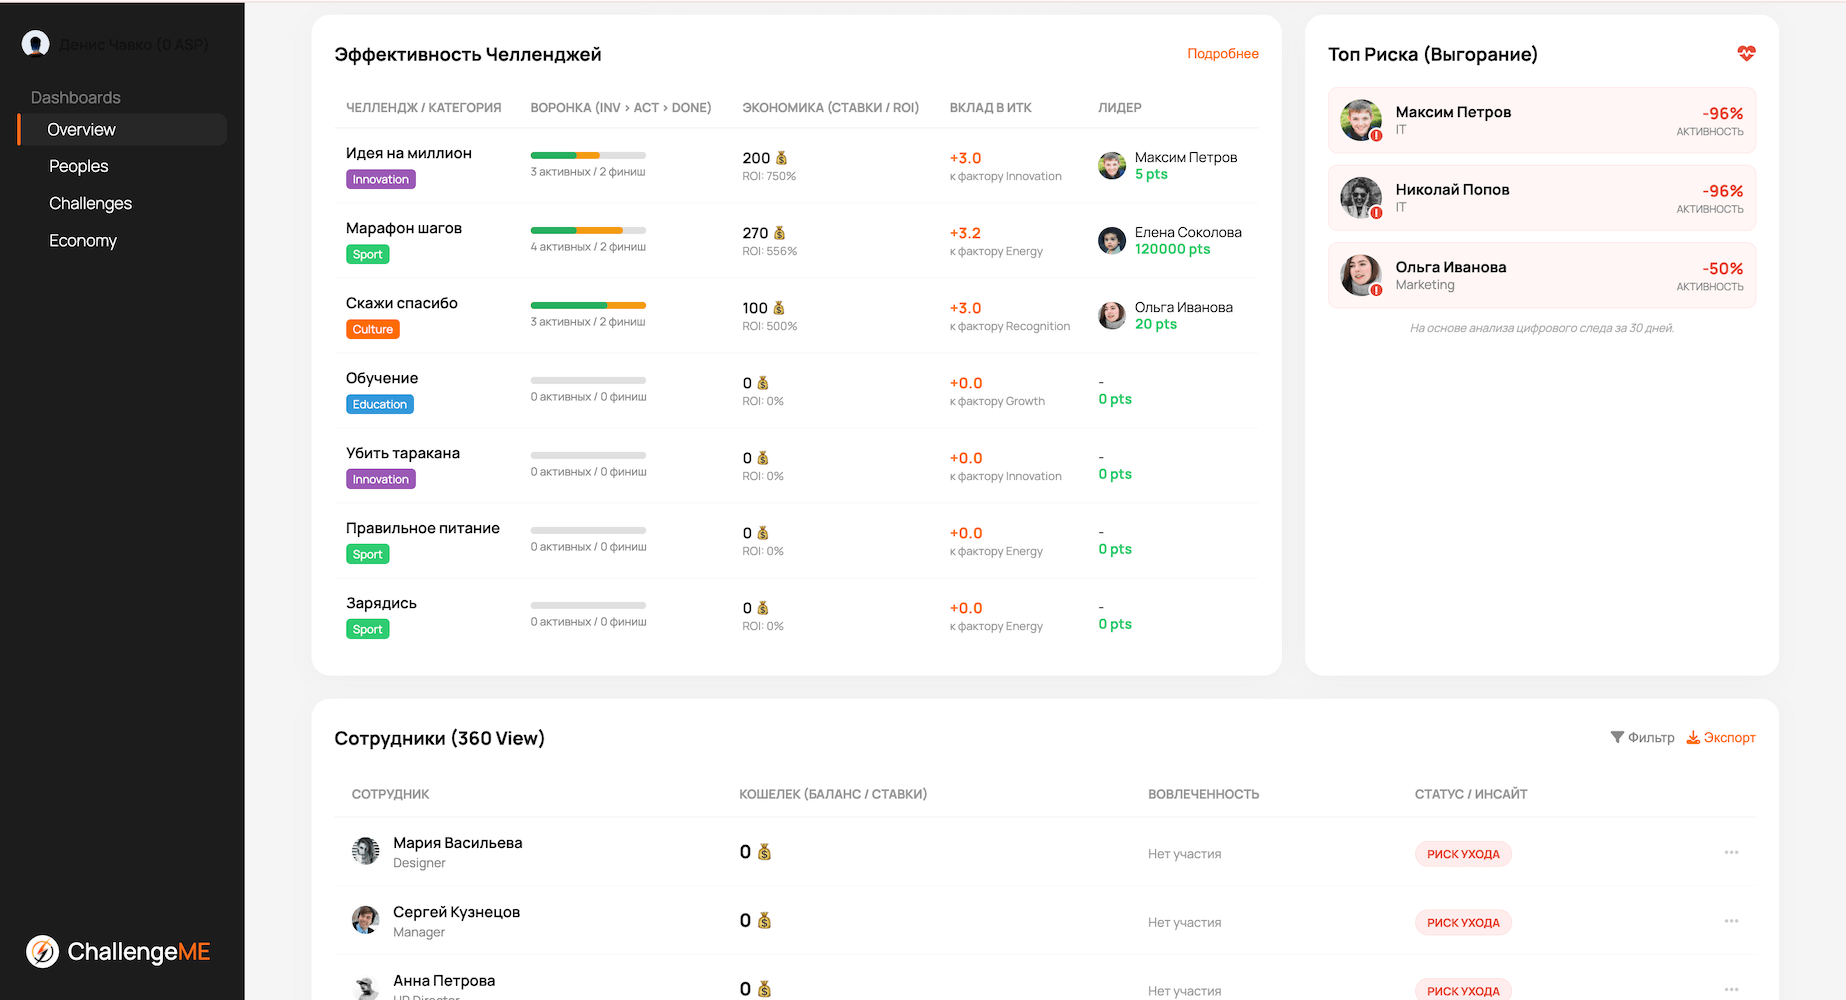Click the heart pulse icon in Топ Риска
The width and height of the screenshot is (1846, 1000).
point(1746,54)
